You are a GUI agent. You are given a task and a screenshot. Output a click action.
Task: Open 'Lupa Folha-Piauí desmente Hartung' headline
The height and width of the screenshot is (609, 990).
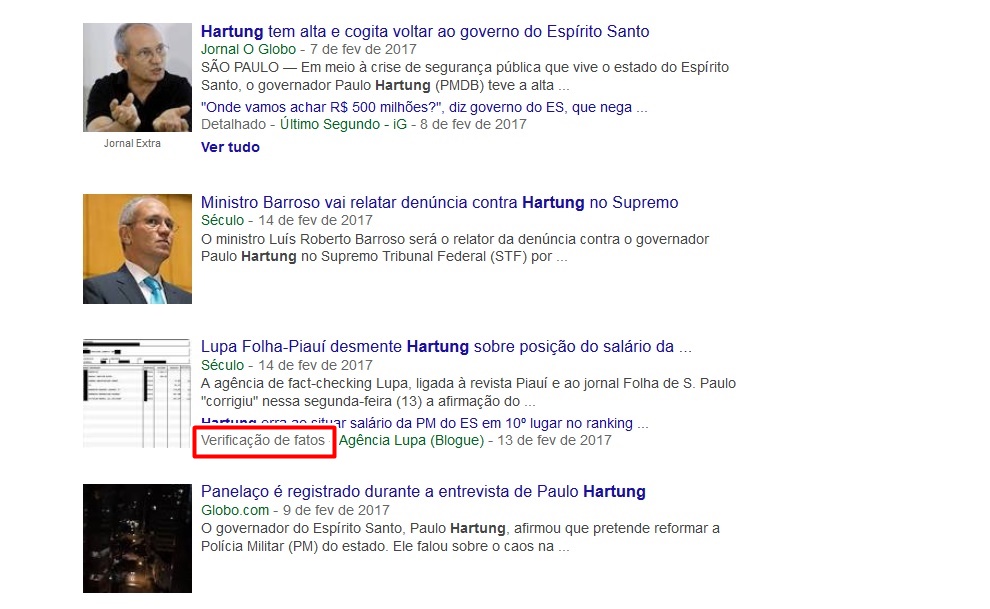[x=446, y=346]
